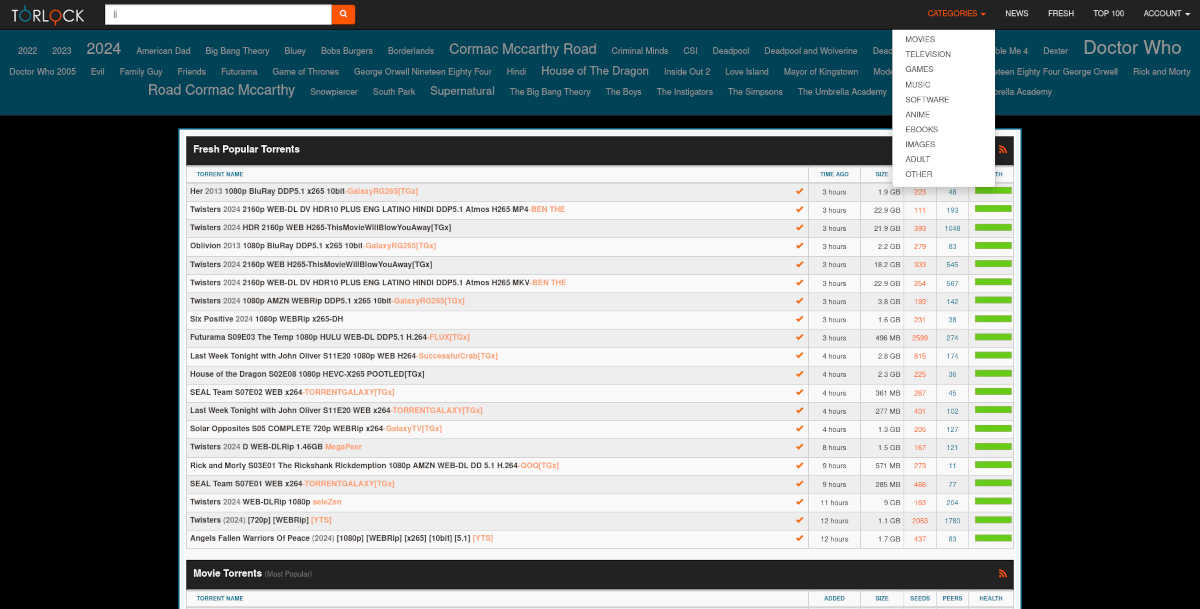
Task: Open the Fresh Popular Torrents RSS feed
Action: (1003, 149)
